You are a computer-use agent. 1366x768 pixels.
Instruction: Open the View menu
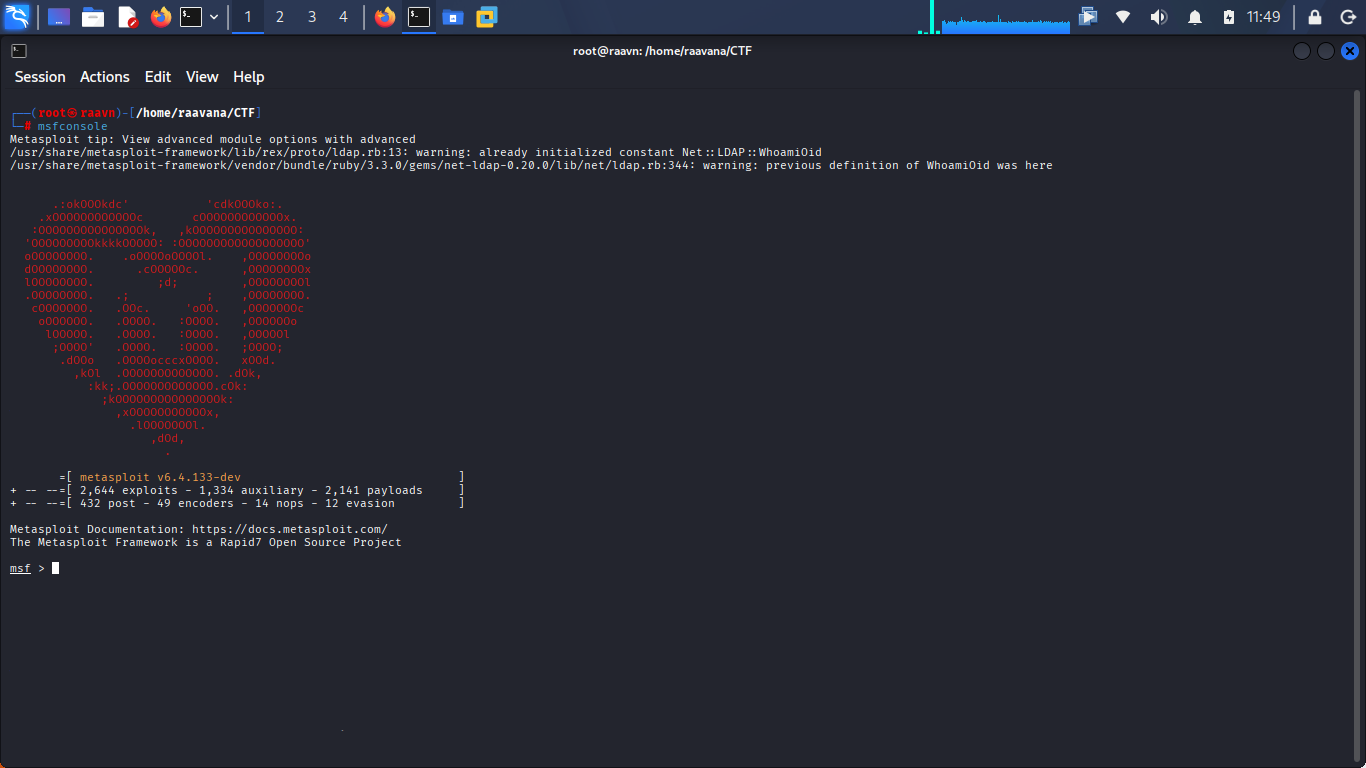(202, 77)
